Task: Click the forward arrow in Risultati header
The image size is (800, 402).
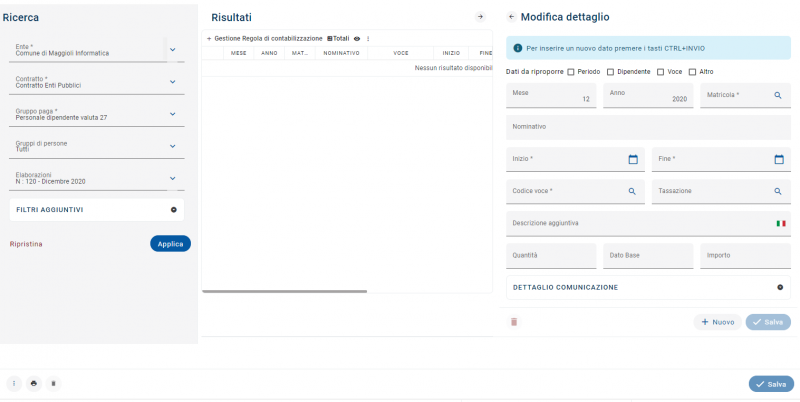Action: tap(480, 17)
